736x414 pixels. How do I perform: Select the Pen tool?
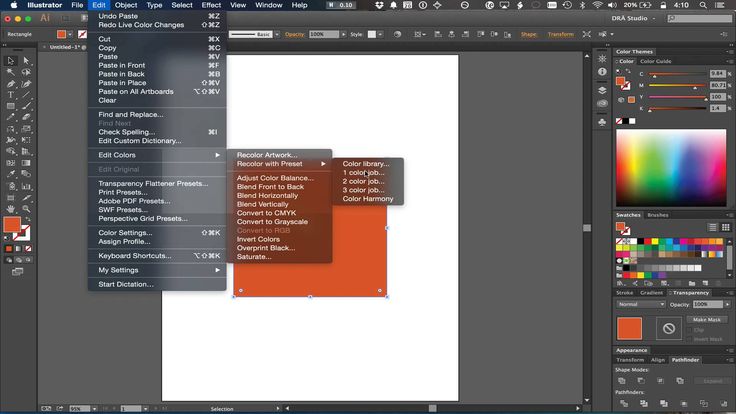click(10, 84)
